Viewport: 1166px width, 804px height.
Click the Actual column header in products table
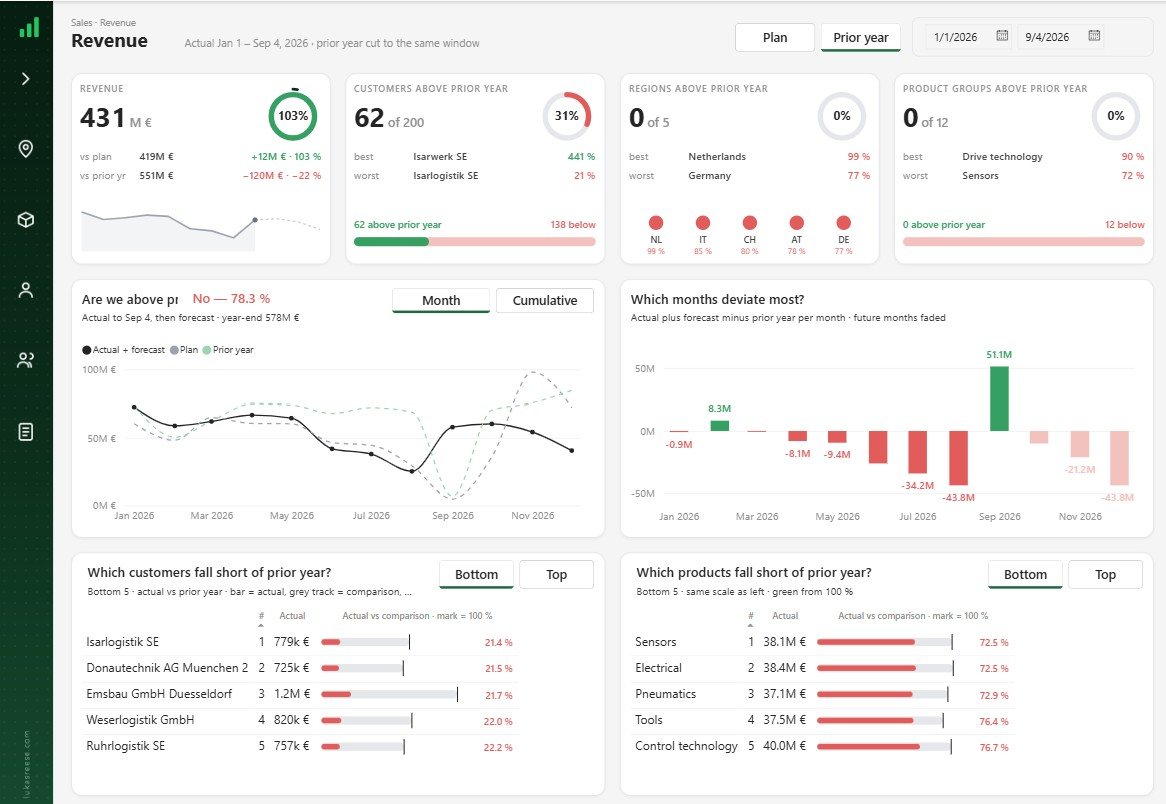(x=785, y=616)
